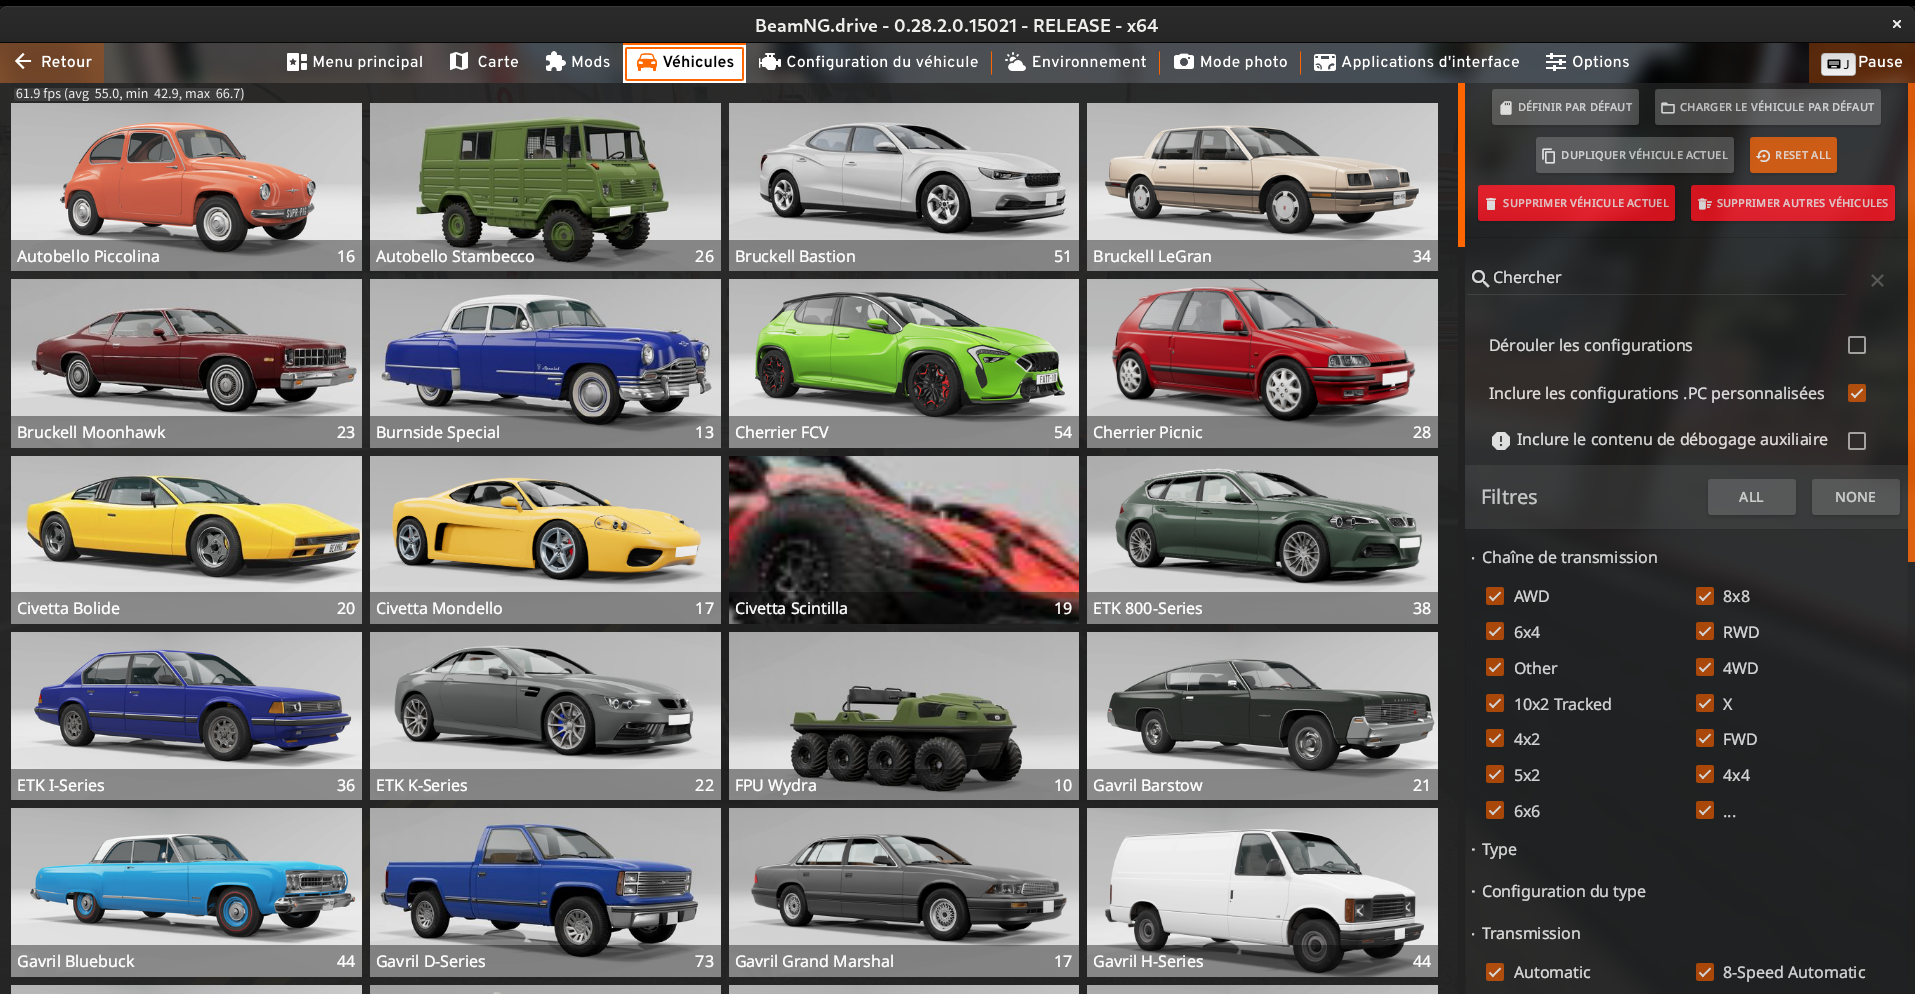Click Reset All button
The height and width of the screenshot is (994, 1915).
[x=1793, y=156]
